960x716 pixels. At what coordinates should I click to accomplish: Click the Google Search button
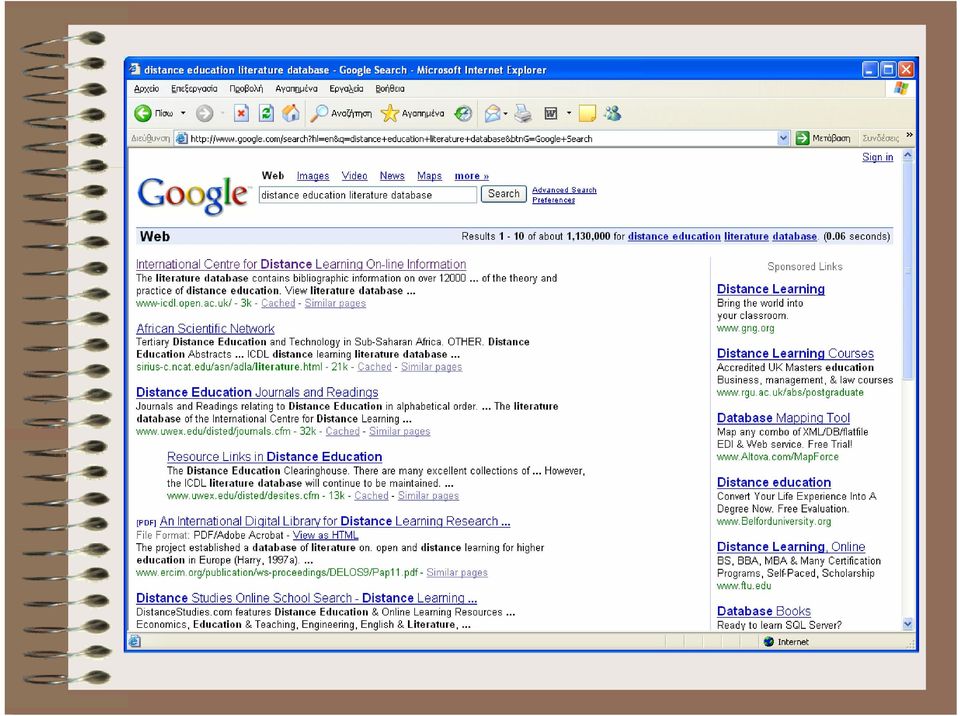[x=503, y=194]
